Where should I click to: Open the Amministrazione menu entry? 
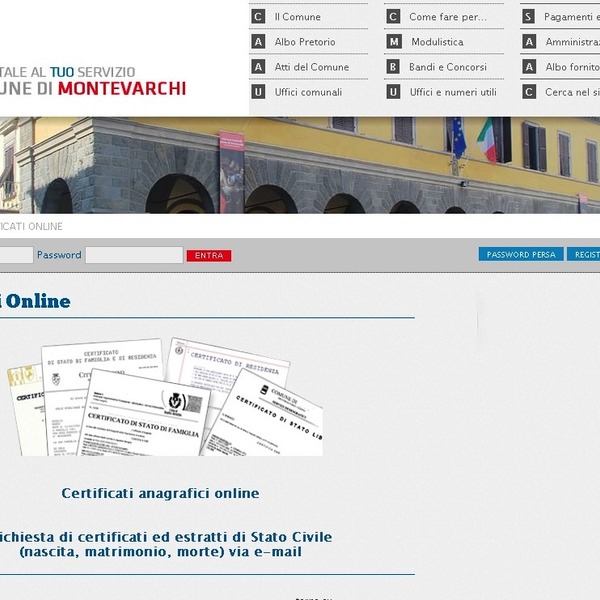(x=572, y=42)
